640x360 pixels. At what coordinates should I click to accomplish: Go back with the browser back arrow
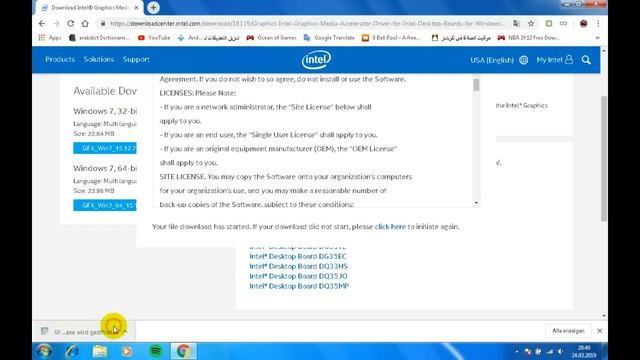[42, 24]
